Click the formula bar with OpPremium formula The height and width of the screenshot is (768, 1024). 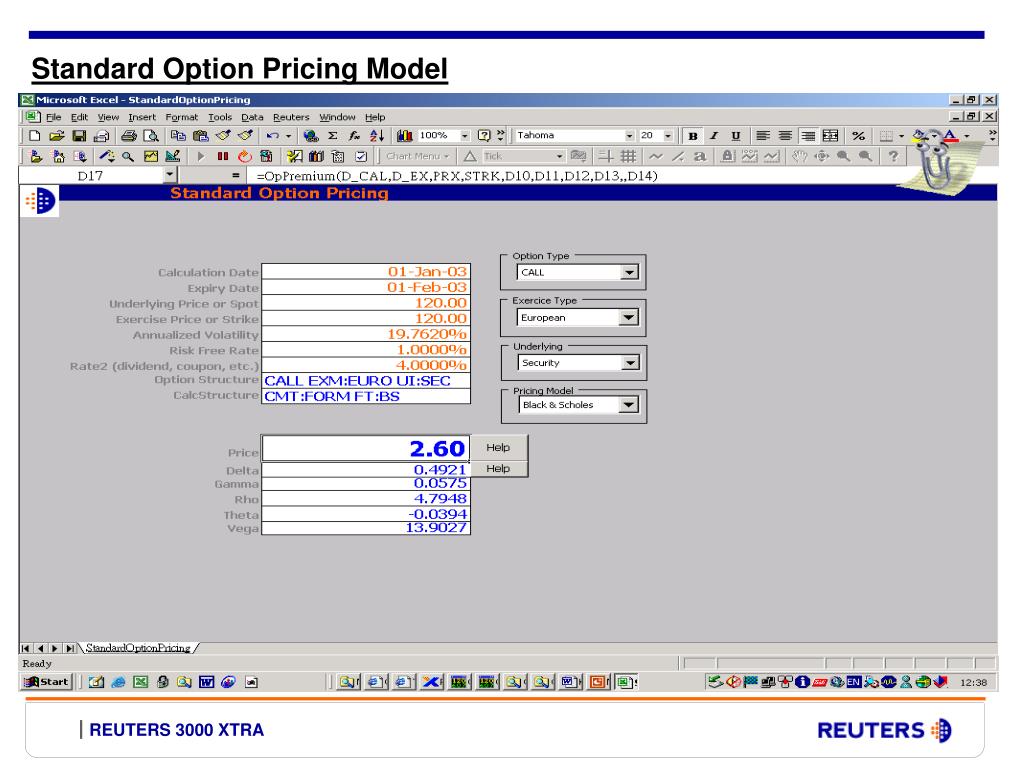pos(575,175)
